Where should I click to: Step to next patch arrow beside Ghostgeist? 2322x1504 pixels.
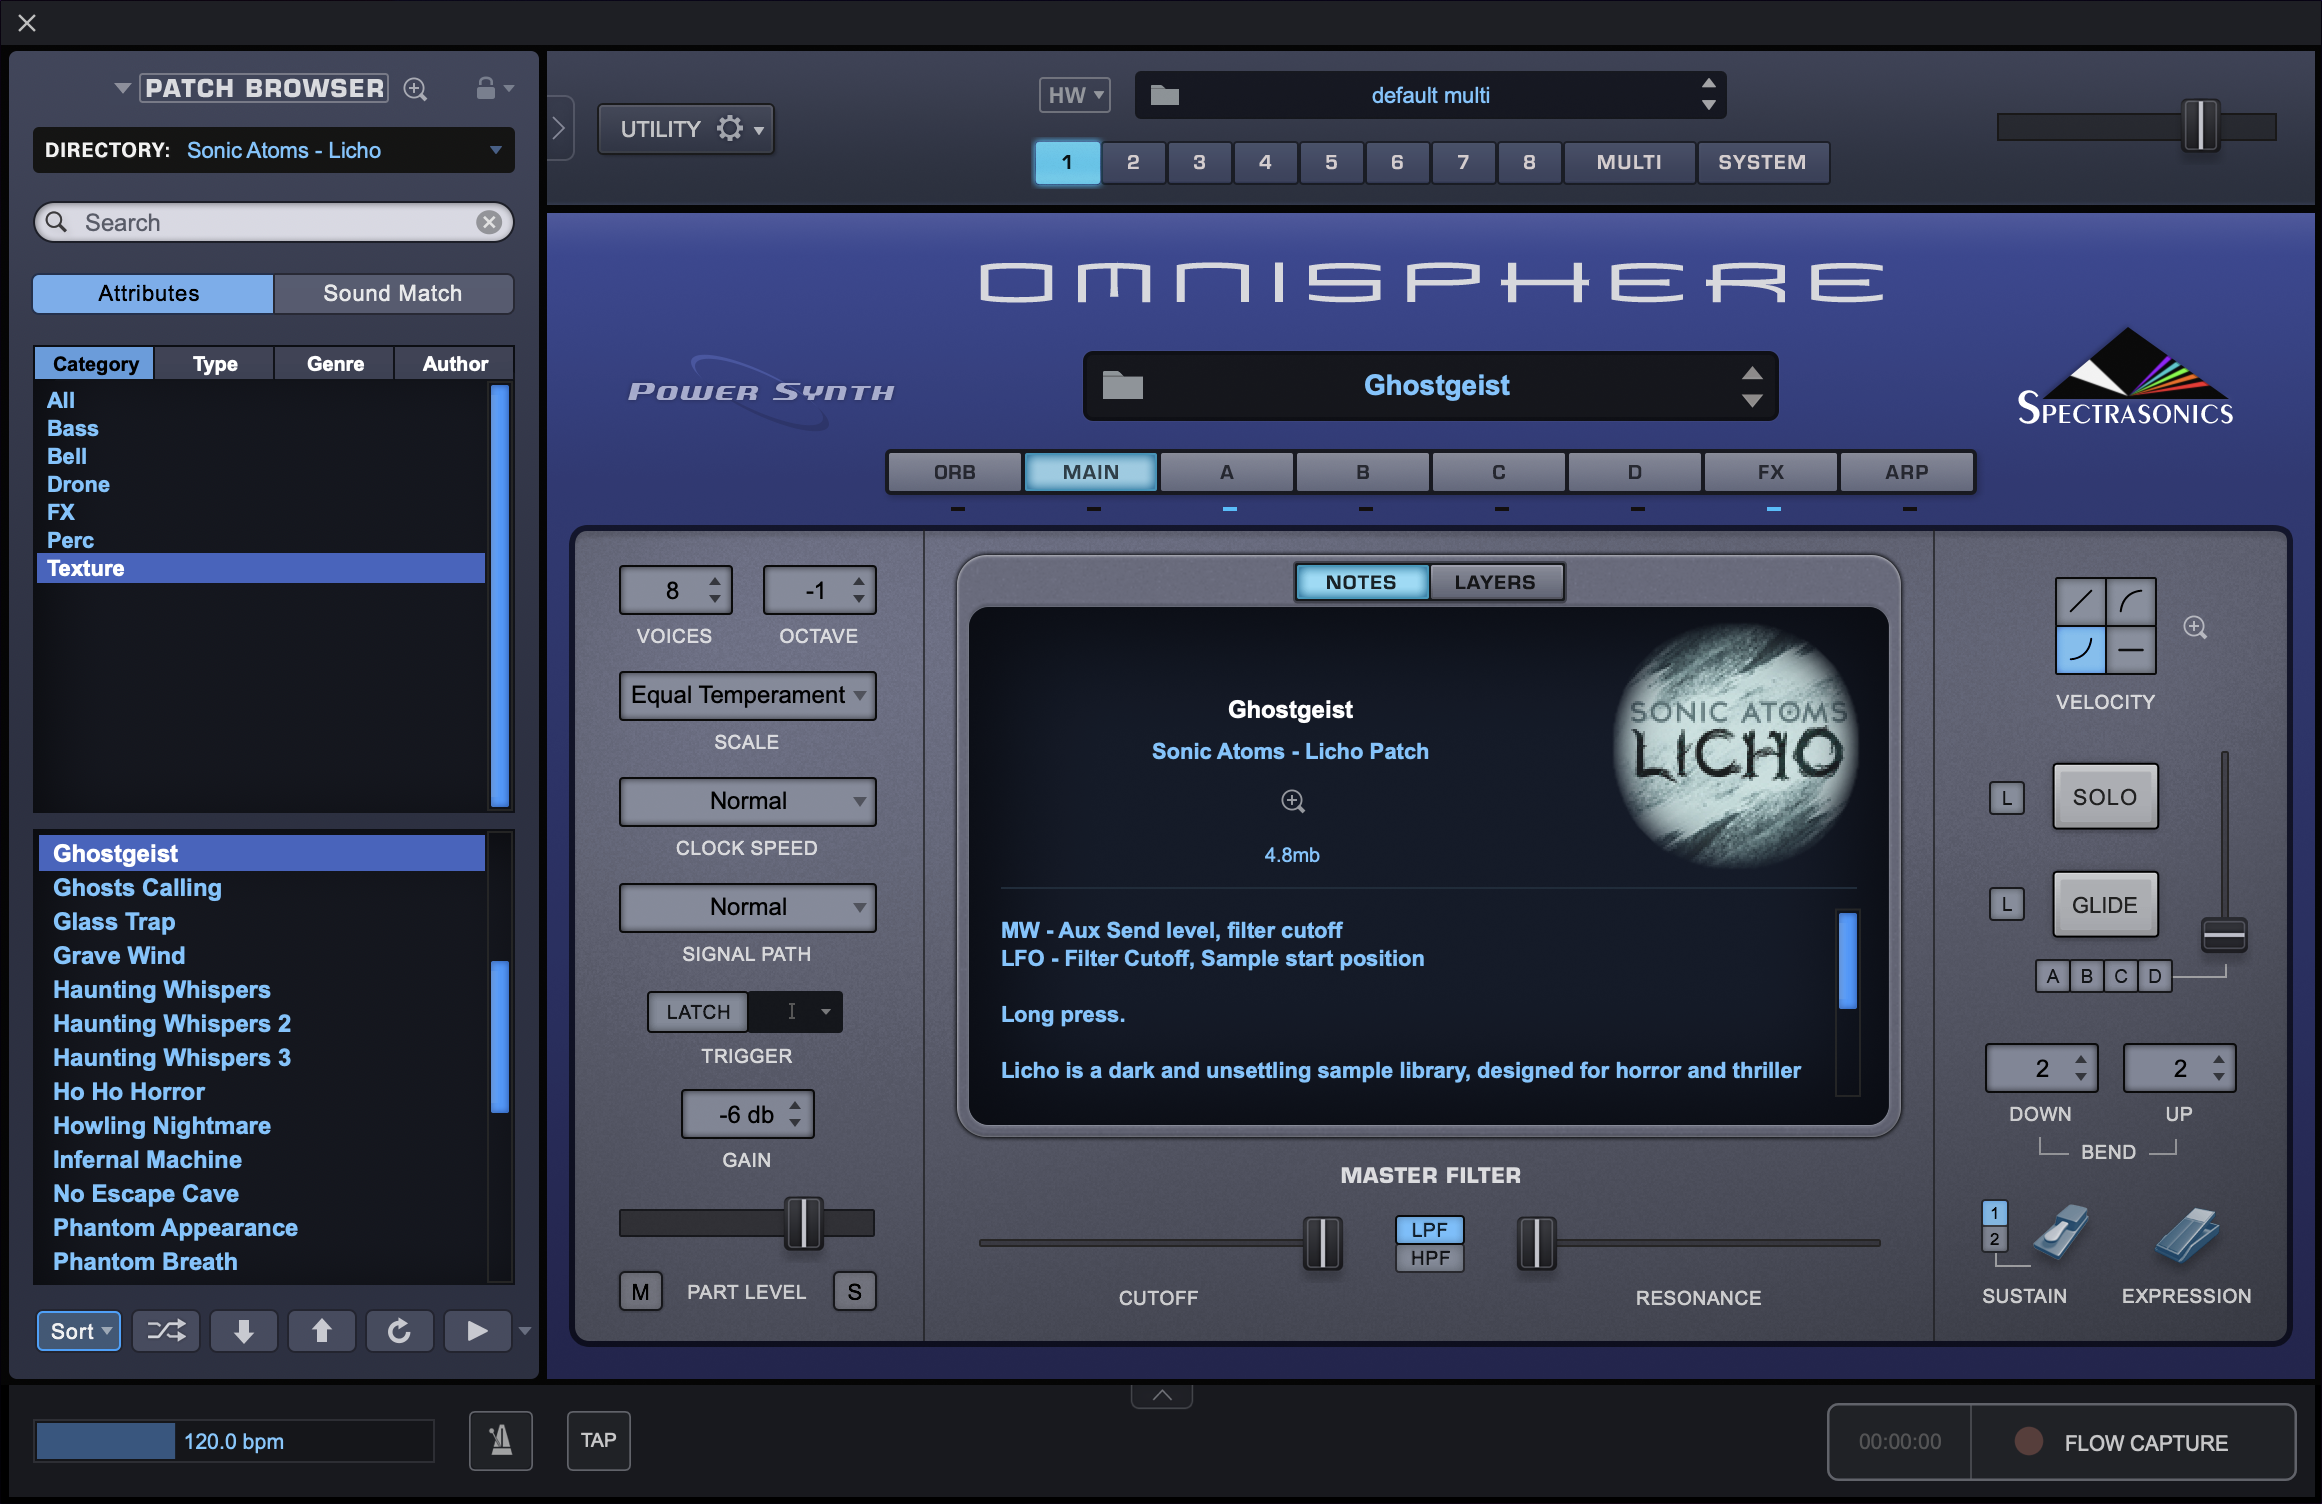coord(1752,400)
